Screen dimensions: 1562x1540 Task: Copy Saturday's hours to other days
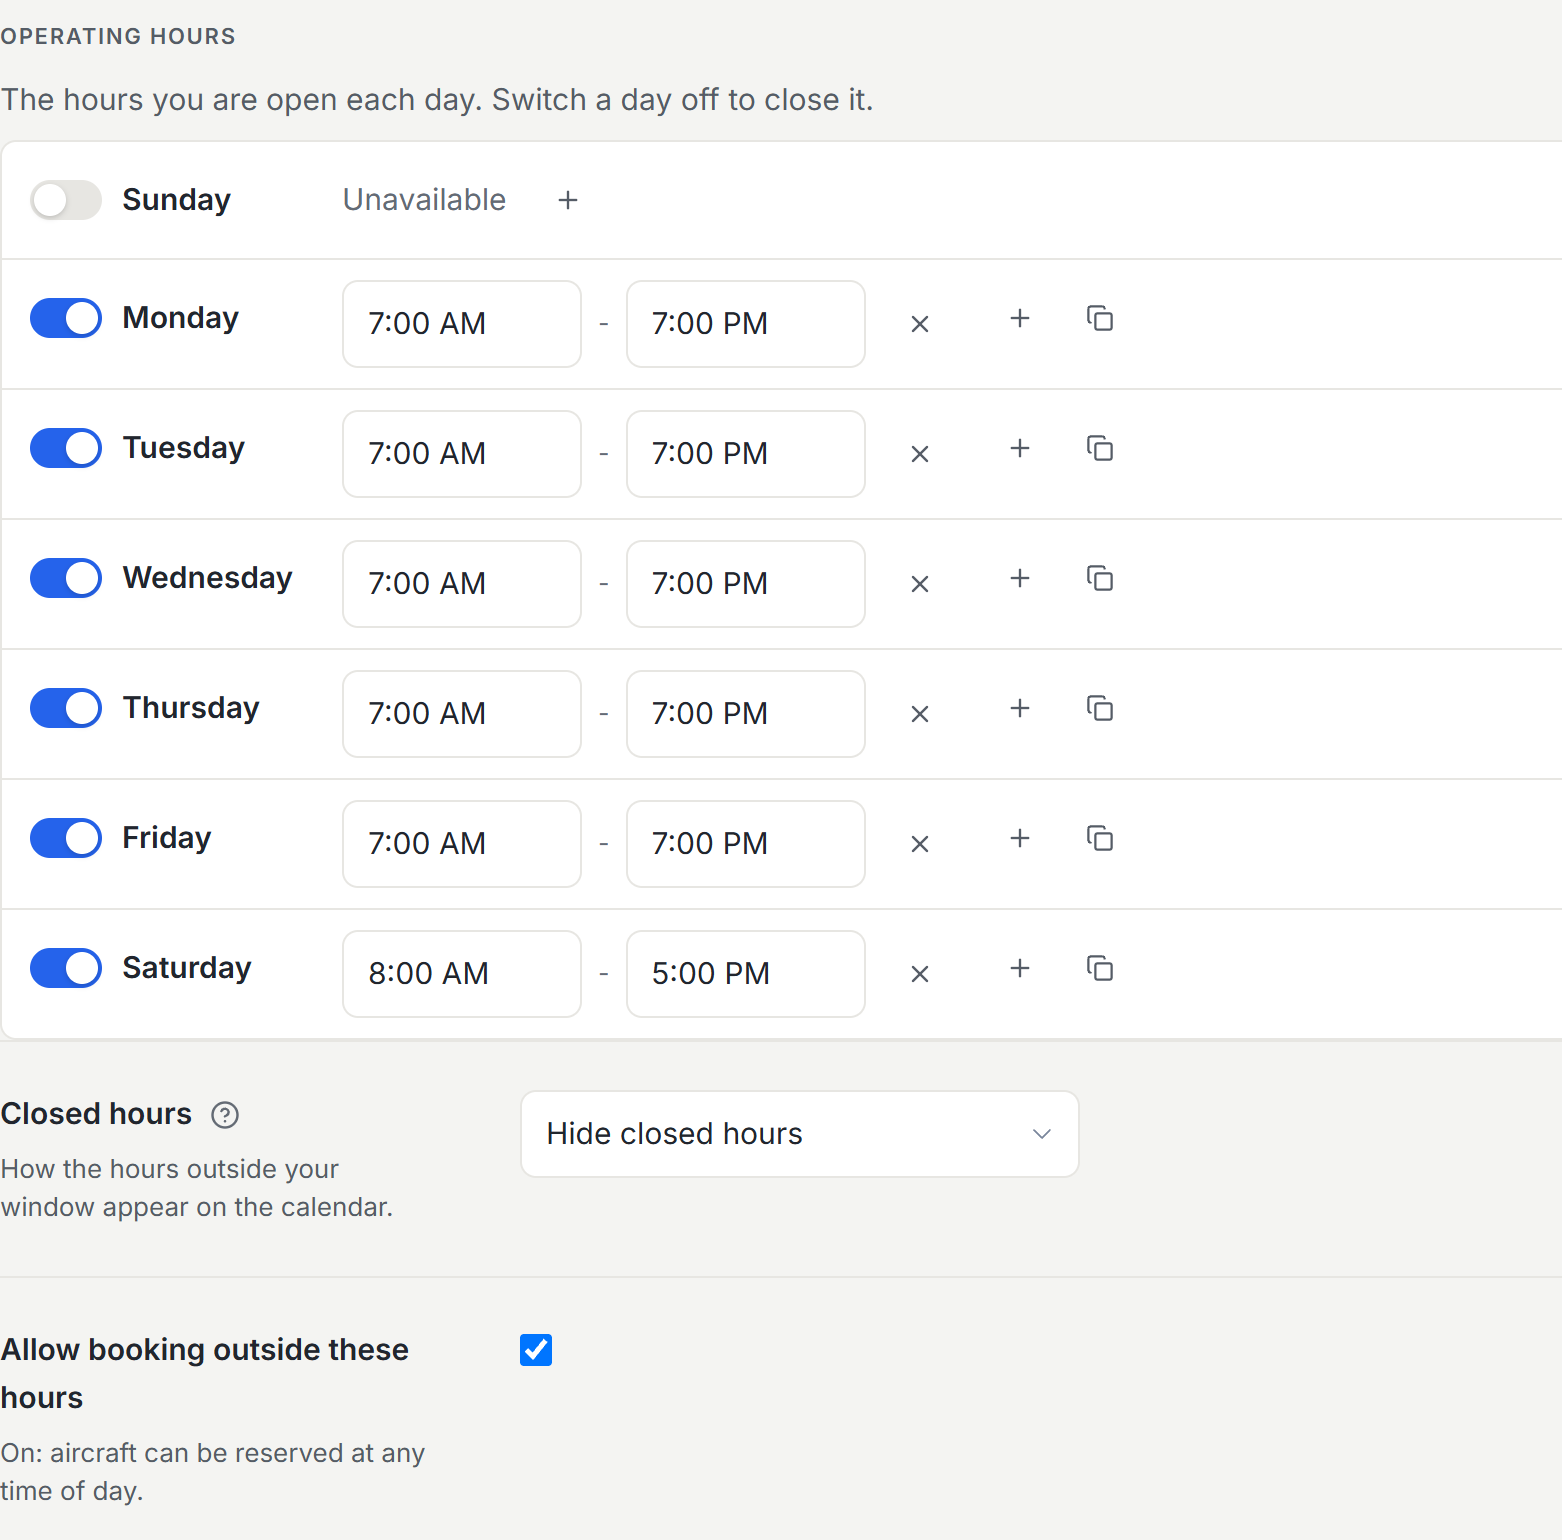(x=1100, y=968)
